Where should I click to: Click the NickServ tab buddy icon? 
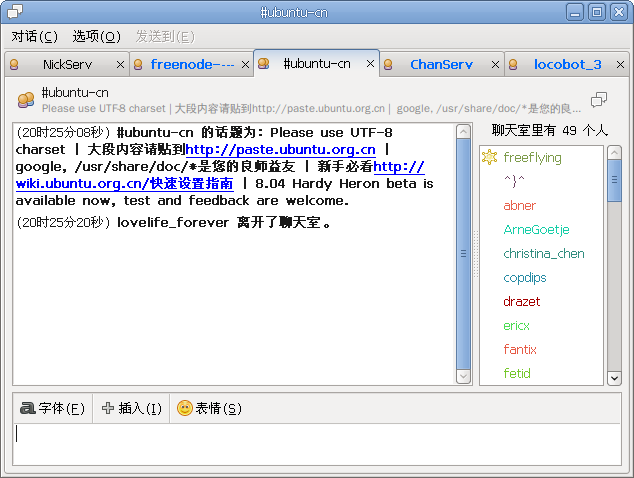click(14, 65)
